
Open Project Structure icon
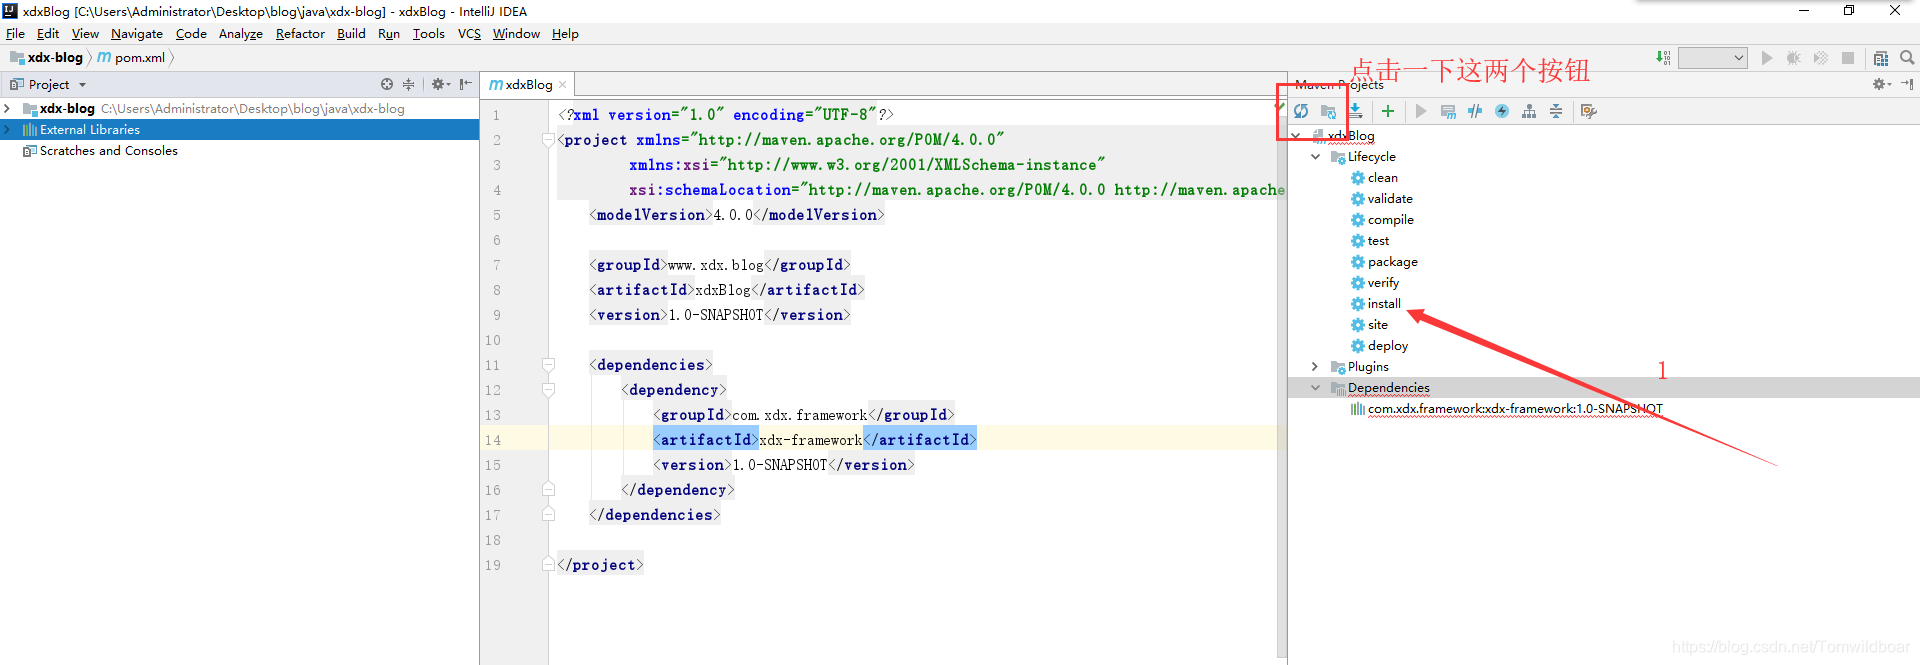[x=1881, y=58]
